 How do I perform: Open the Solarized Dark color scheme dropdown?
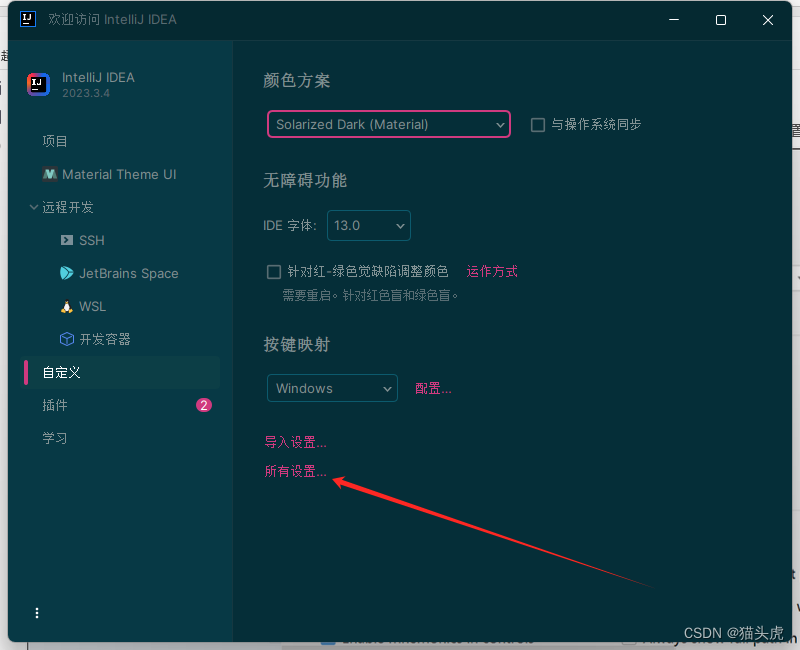[x=389, y=124]
